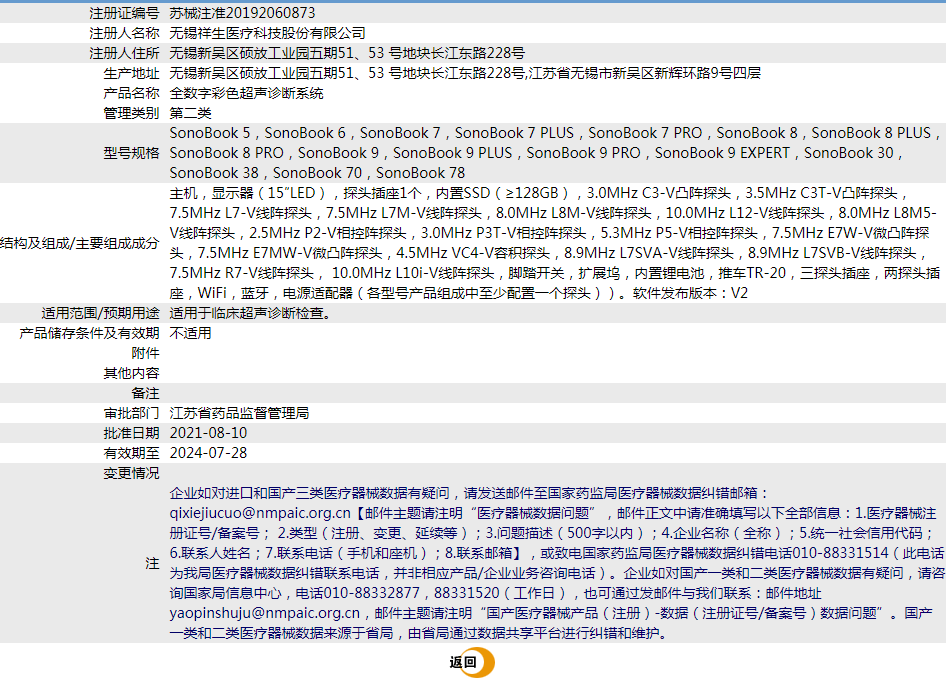Click the 批准日期 label
951x681 pixels.
click(132, 433)
